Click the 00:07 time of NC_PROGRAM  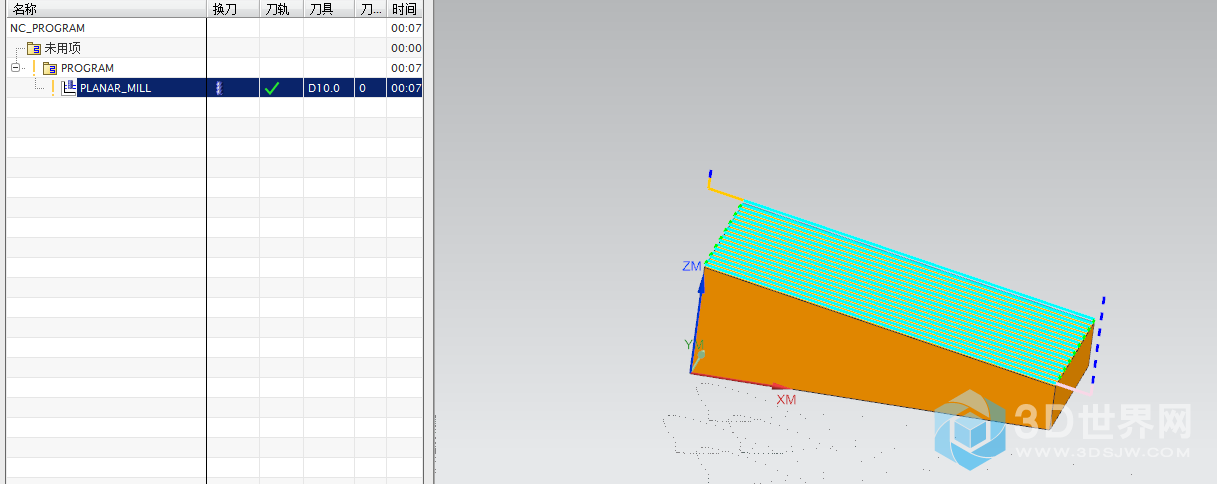(x=405, y=28)
